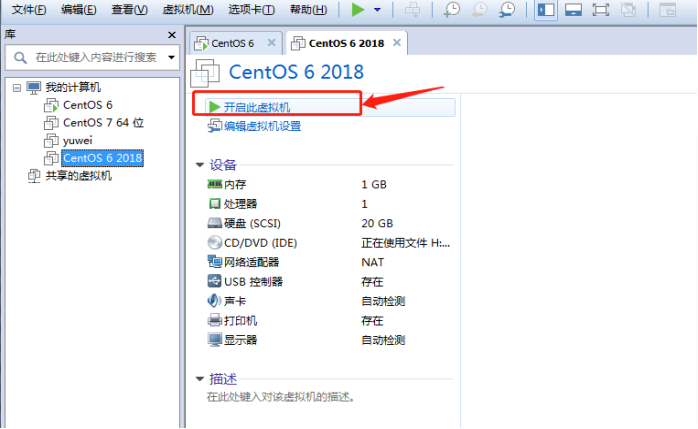This screenshot has height=429, width=698.
Task: Click the CD/DVD disc icon
Action: [x=215, y=243]
